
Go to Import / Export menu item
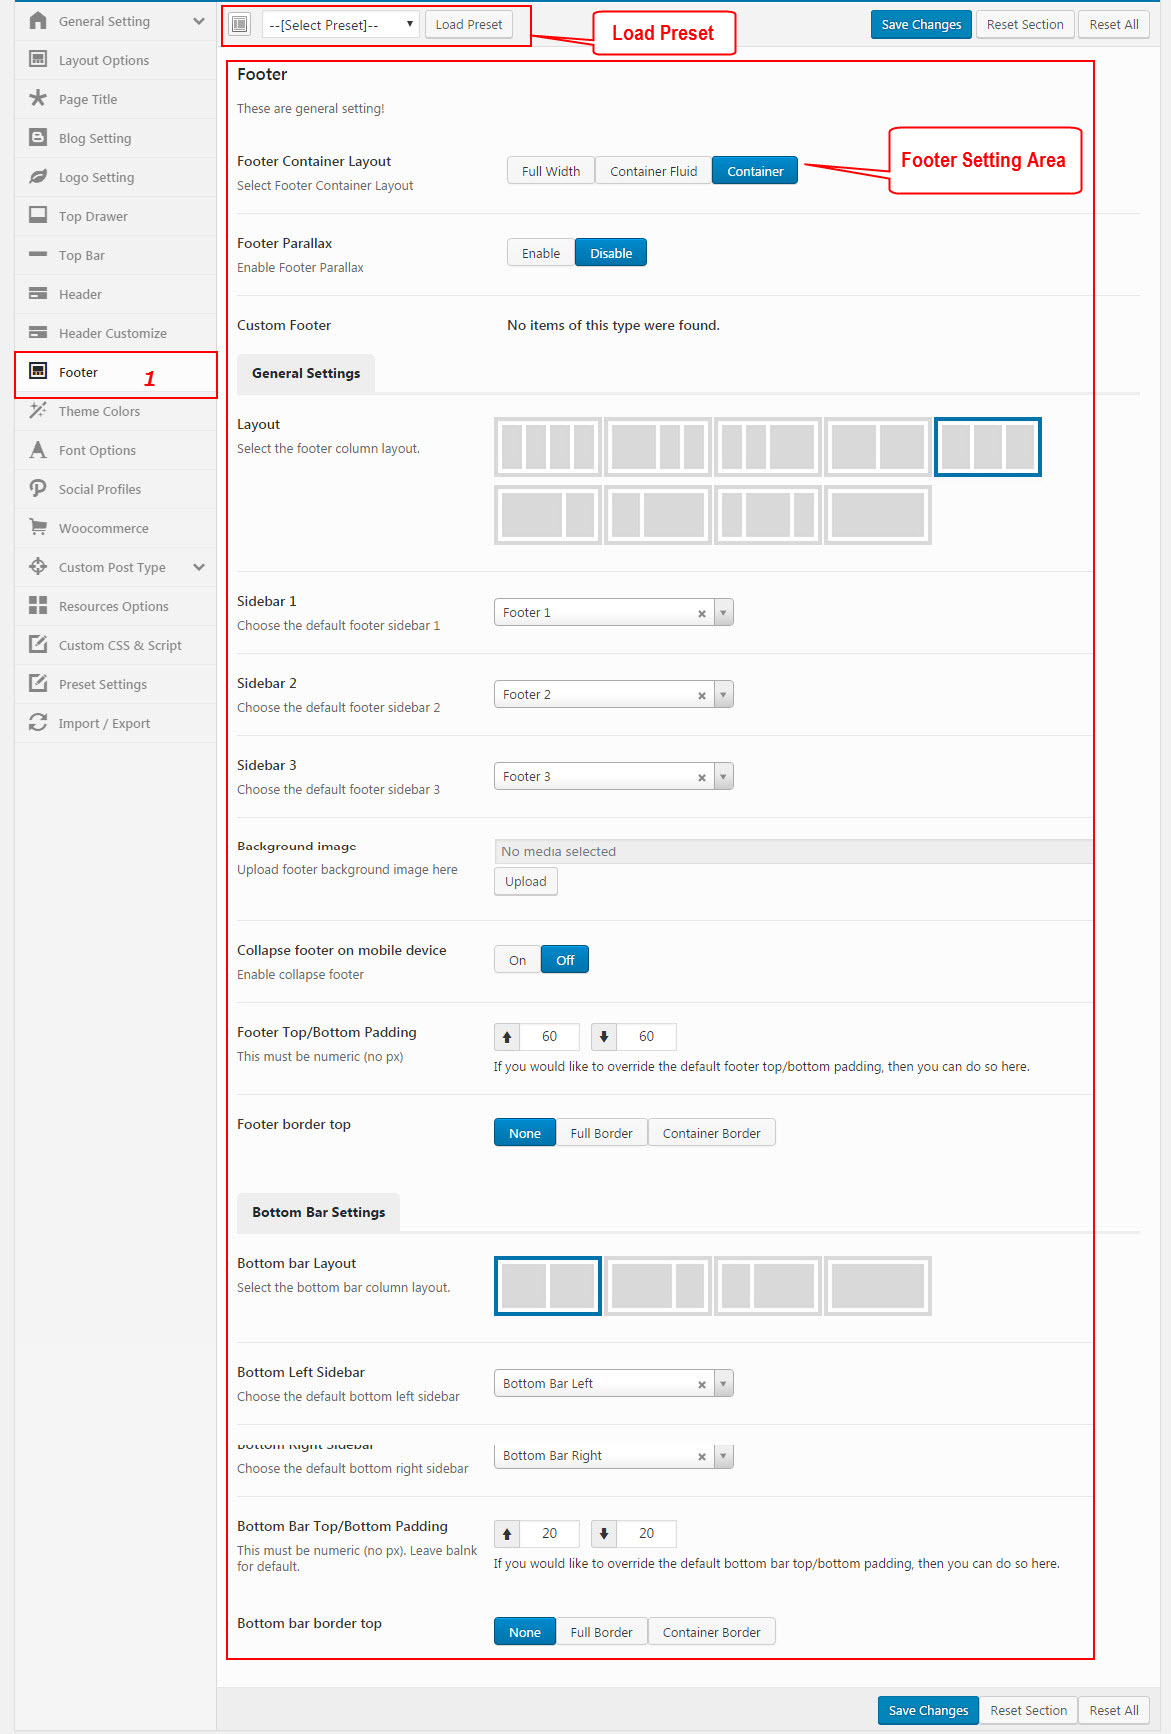[x=115, y=723]
